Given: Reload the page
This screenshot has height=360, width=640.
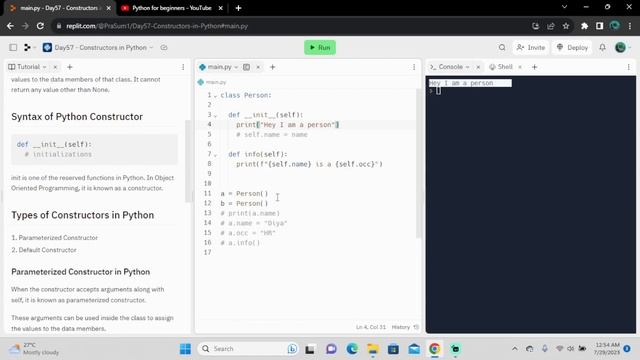Looking at the screenshot, I should (40, 26).
